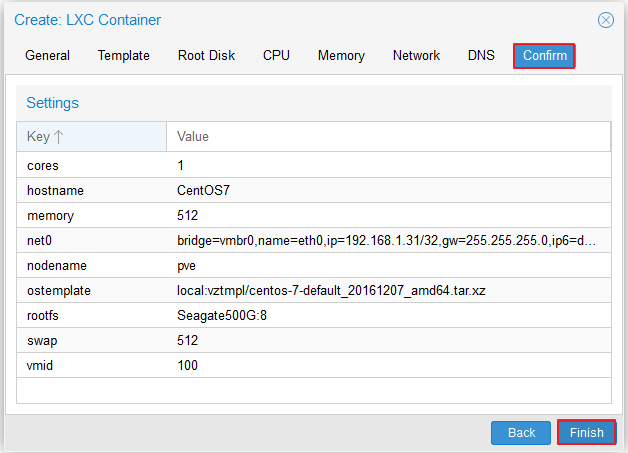
Task: Select the rootfs Seagate500G row
Action: pos(314,315)
